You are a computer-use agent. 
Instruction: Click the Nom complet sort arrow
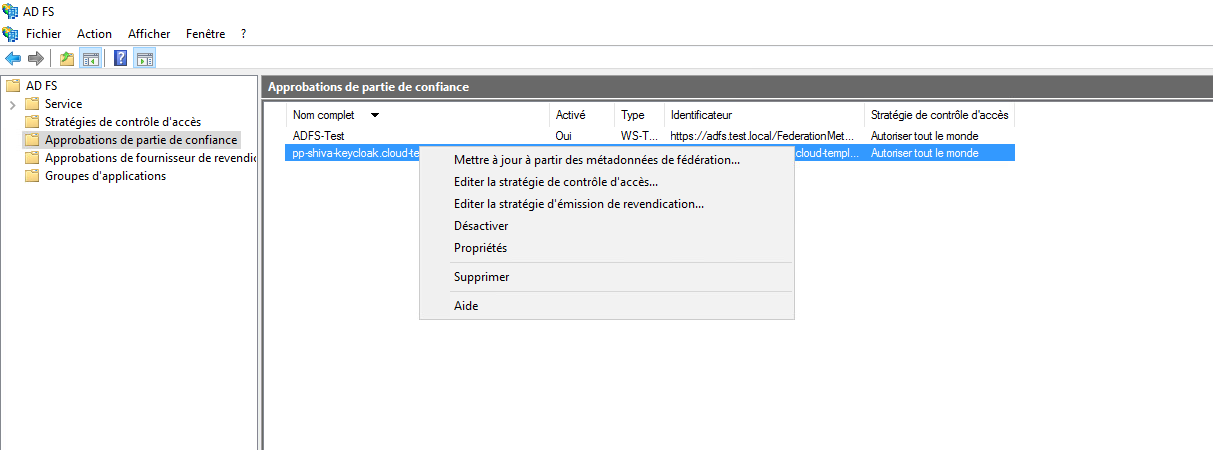pos(374,115)
